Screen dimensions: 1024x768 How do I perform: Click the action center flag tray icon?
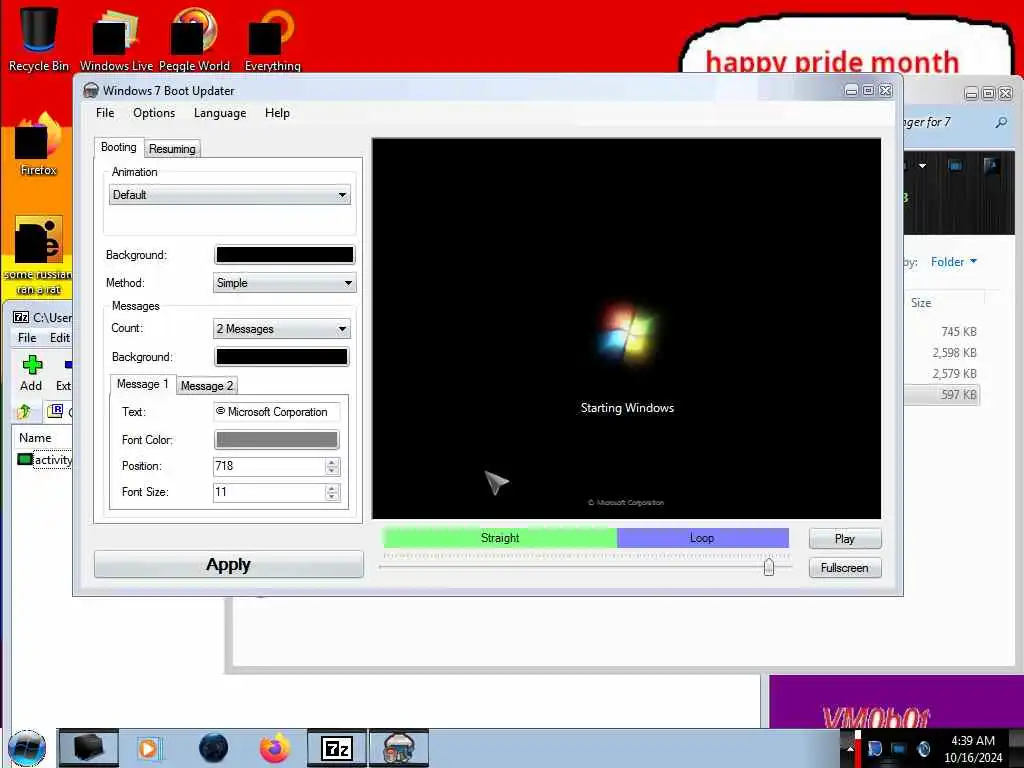pyautogui.click(x=874, y=748)
